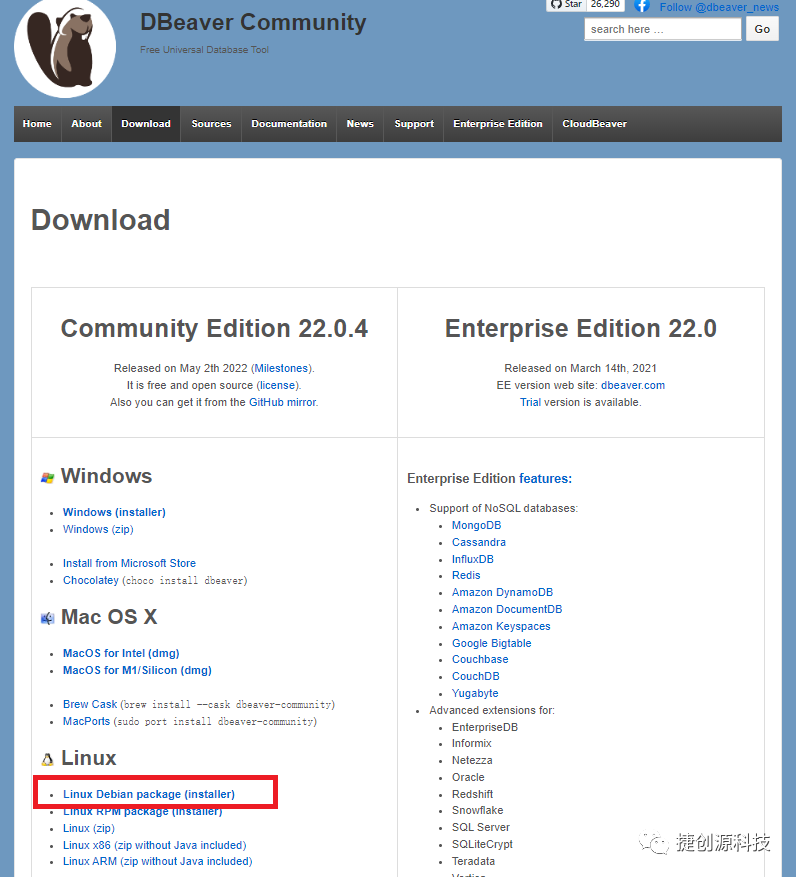
Task: Open the Chocolatey link
Action: [x=91, y=580]
